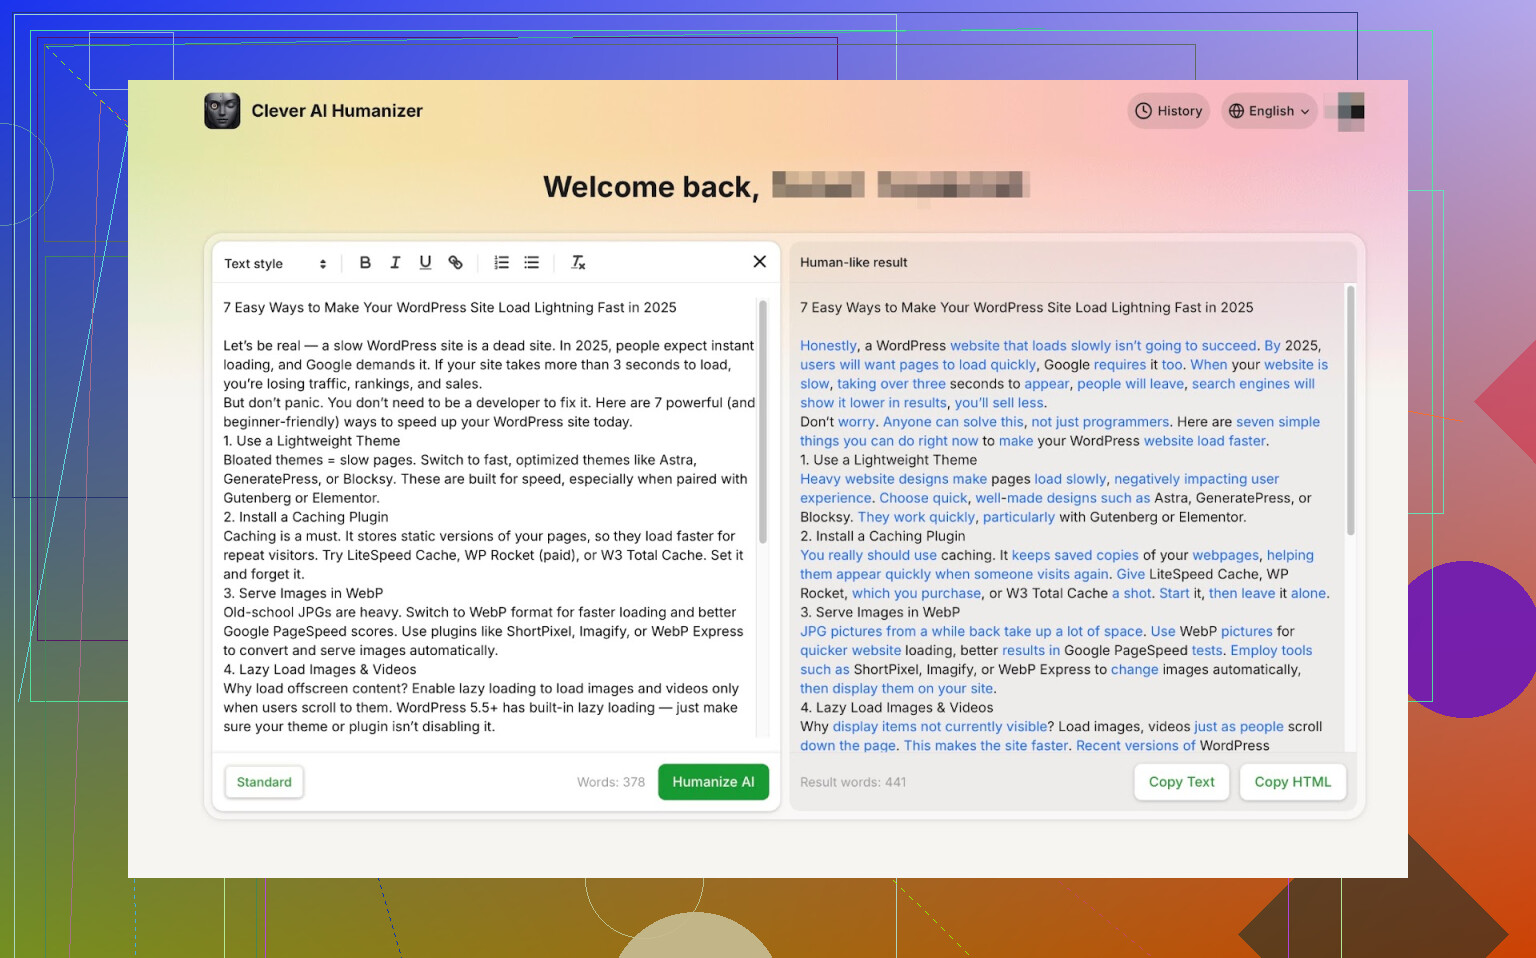Clear text formatting

[578, 263]
